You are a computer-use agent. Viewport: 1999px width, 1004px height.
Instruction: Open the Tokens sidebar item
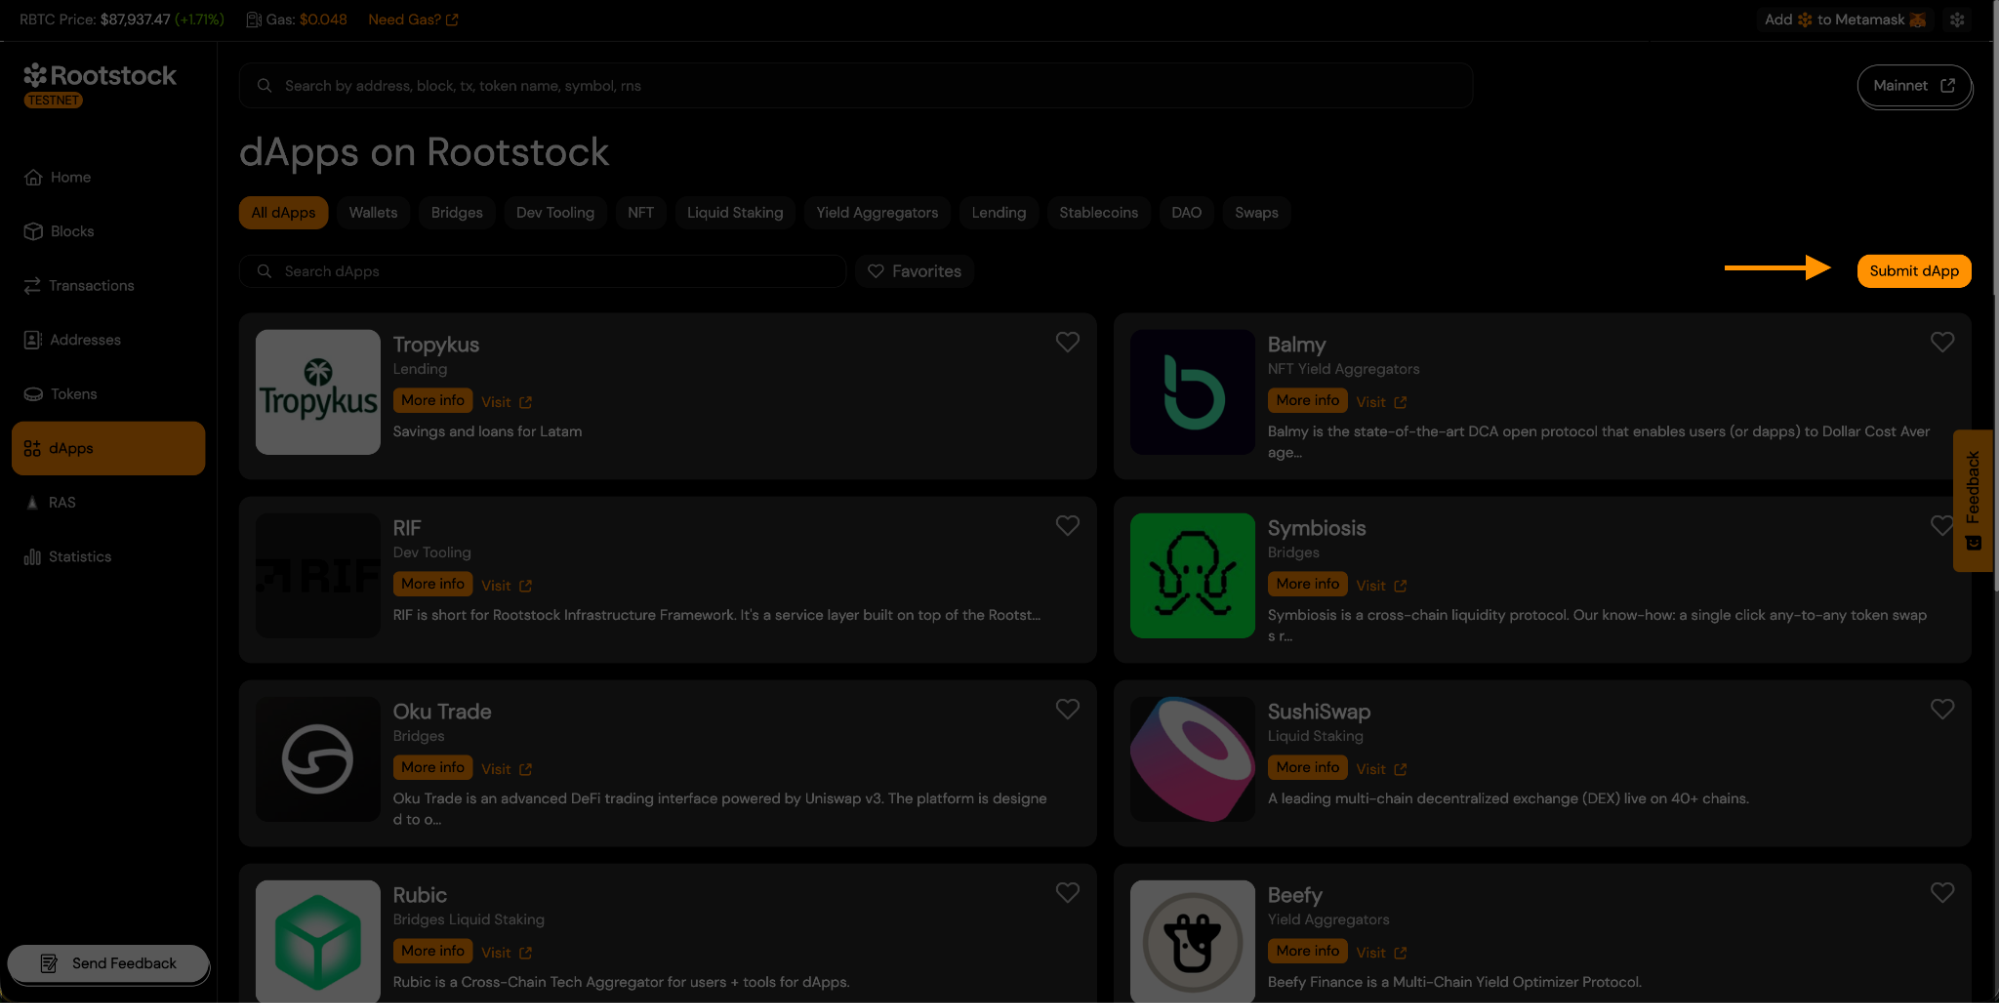[x=73, y=394]
